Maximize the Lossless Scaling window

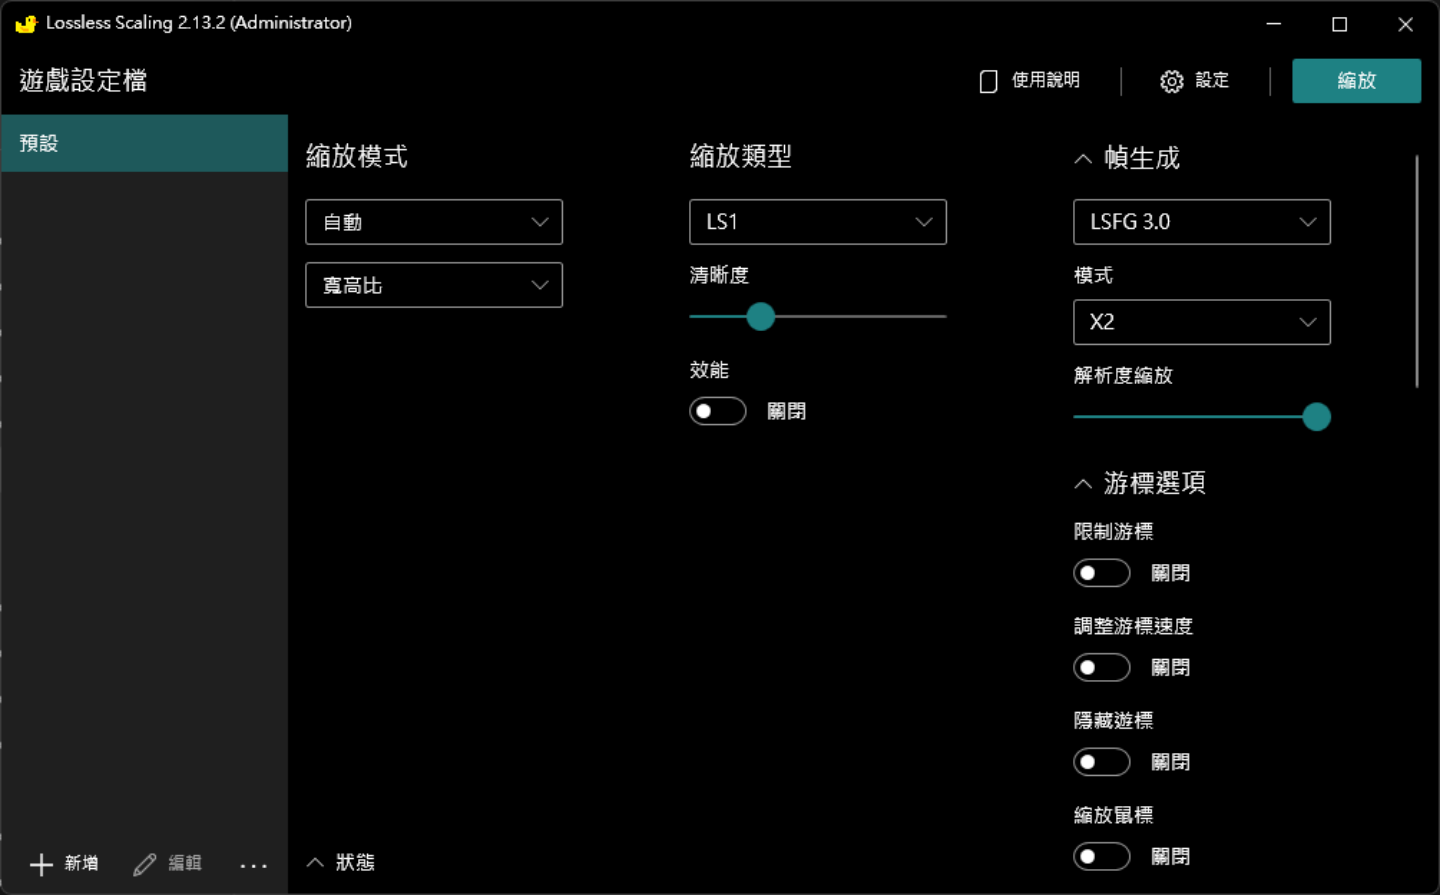1340,24
